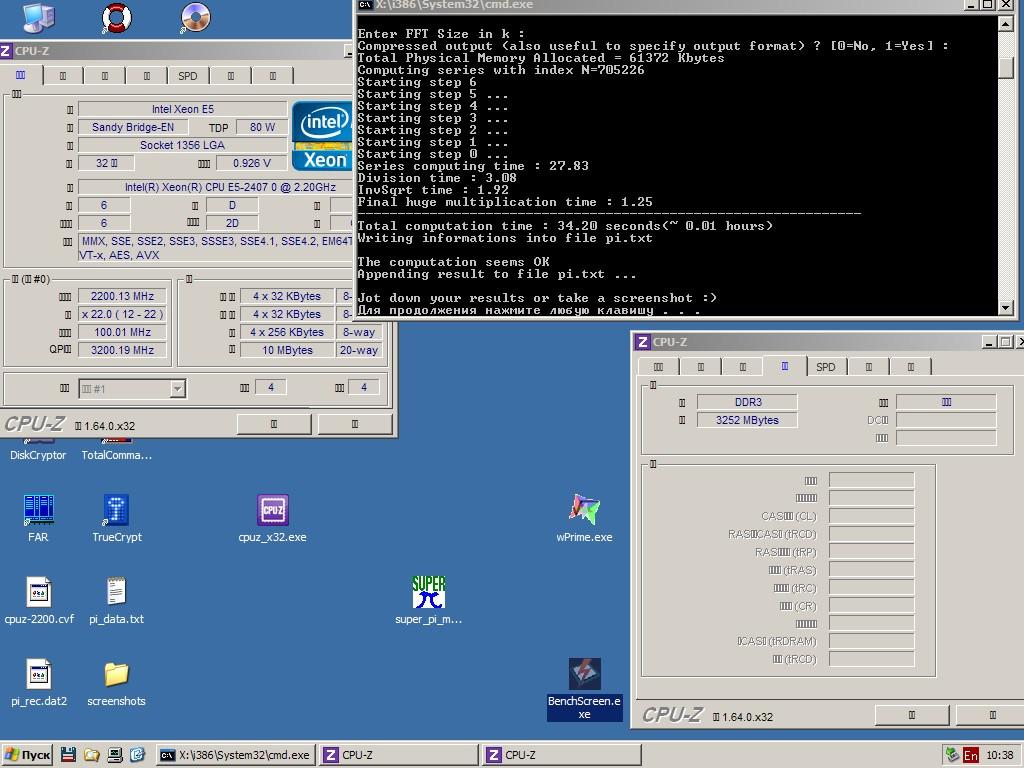Viewport: 1024px width, 768px height.
Task: Open the lifebuoy help desktop icon
Action: 116,18
